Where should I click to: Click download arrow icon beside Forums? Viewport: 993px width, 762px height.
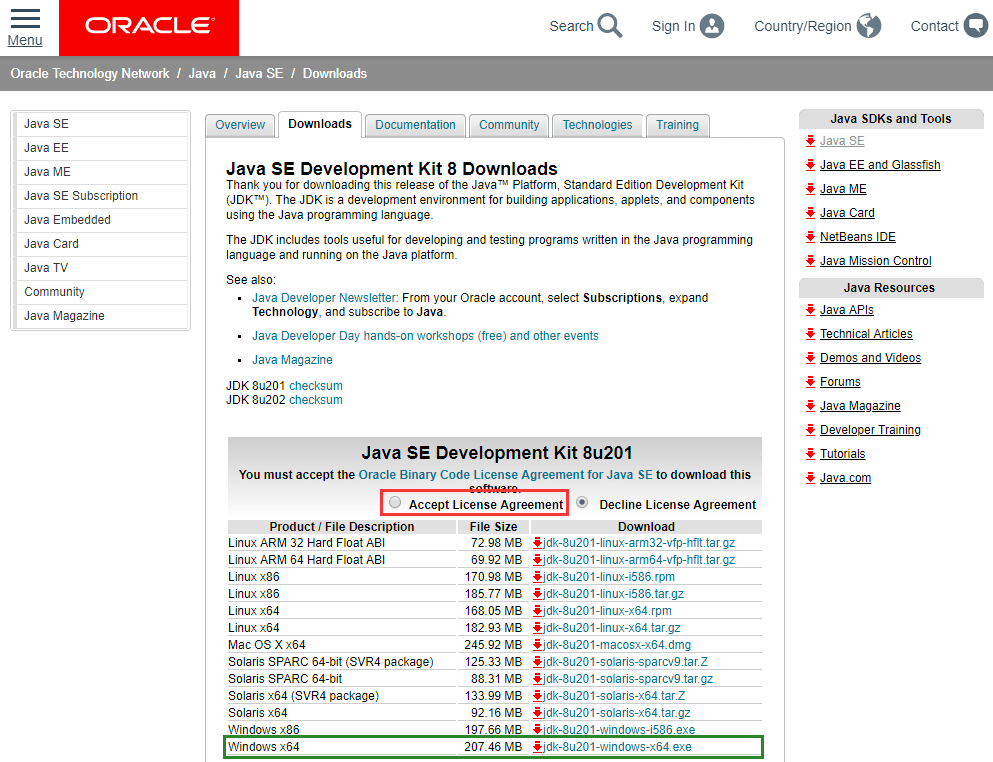pos(810,382)
